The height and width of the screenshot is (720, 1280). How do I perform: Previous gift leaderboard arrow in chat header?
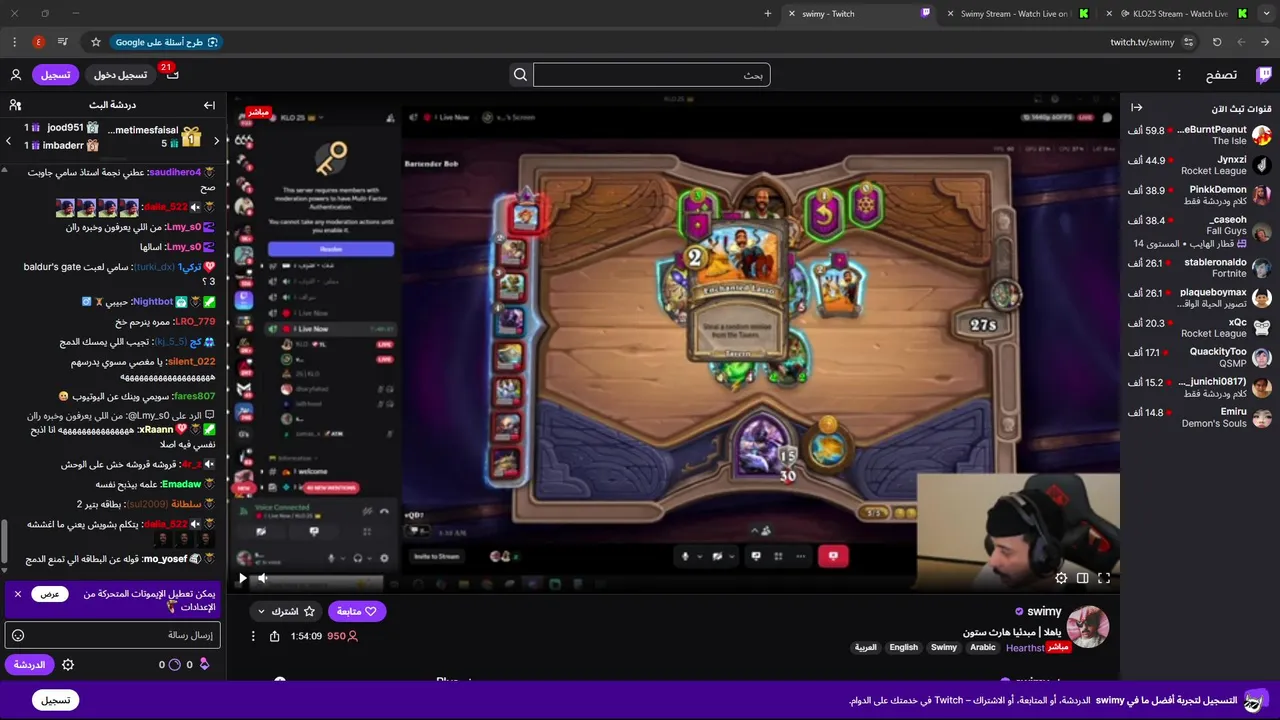216,141
